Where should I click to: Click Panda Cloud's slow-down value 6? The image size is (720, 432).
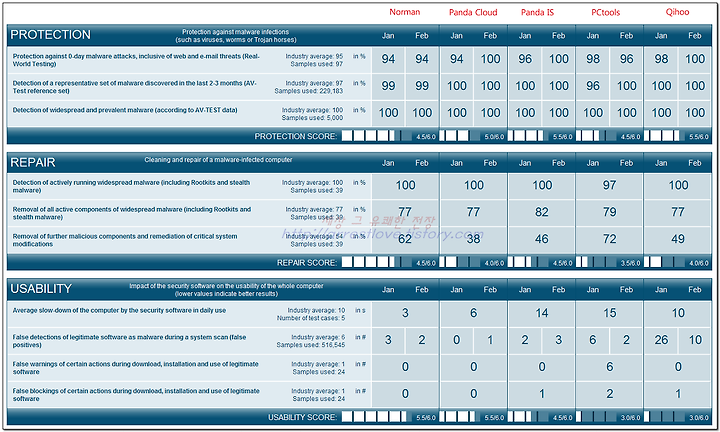(x=473, y=313)
